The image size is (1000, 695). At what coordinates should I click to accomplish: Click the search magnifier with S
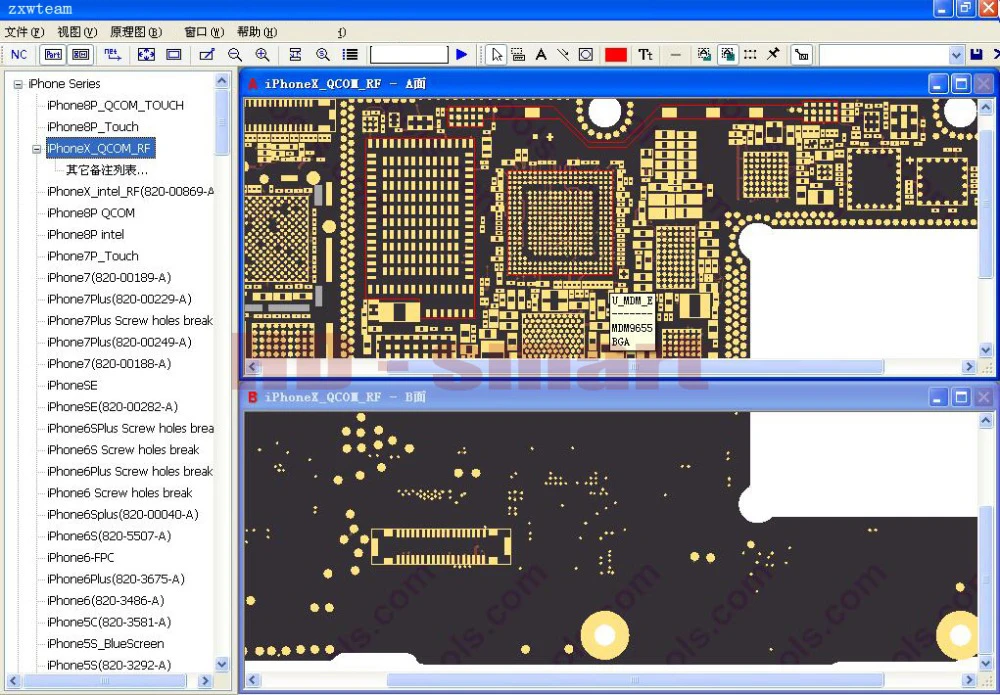click(x=323, y=55)
